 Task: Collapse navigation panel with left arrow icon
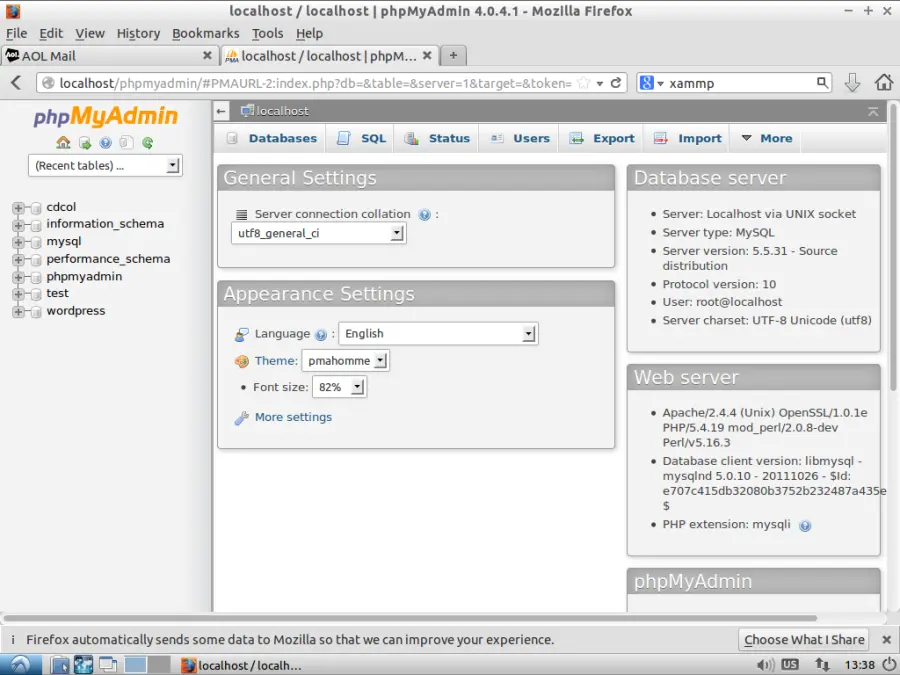point(222,111)
